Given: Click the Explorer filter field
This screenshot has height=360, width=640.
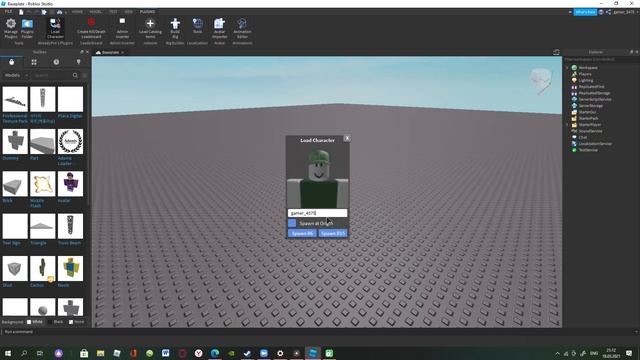Looking at the screenshot, I should pos(601,60).
